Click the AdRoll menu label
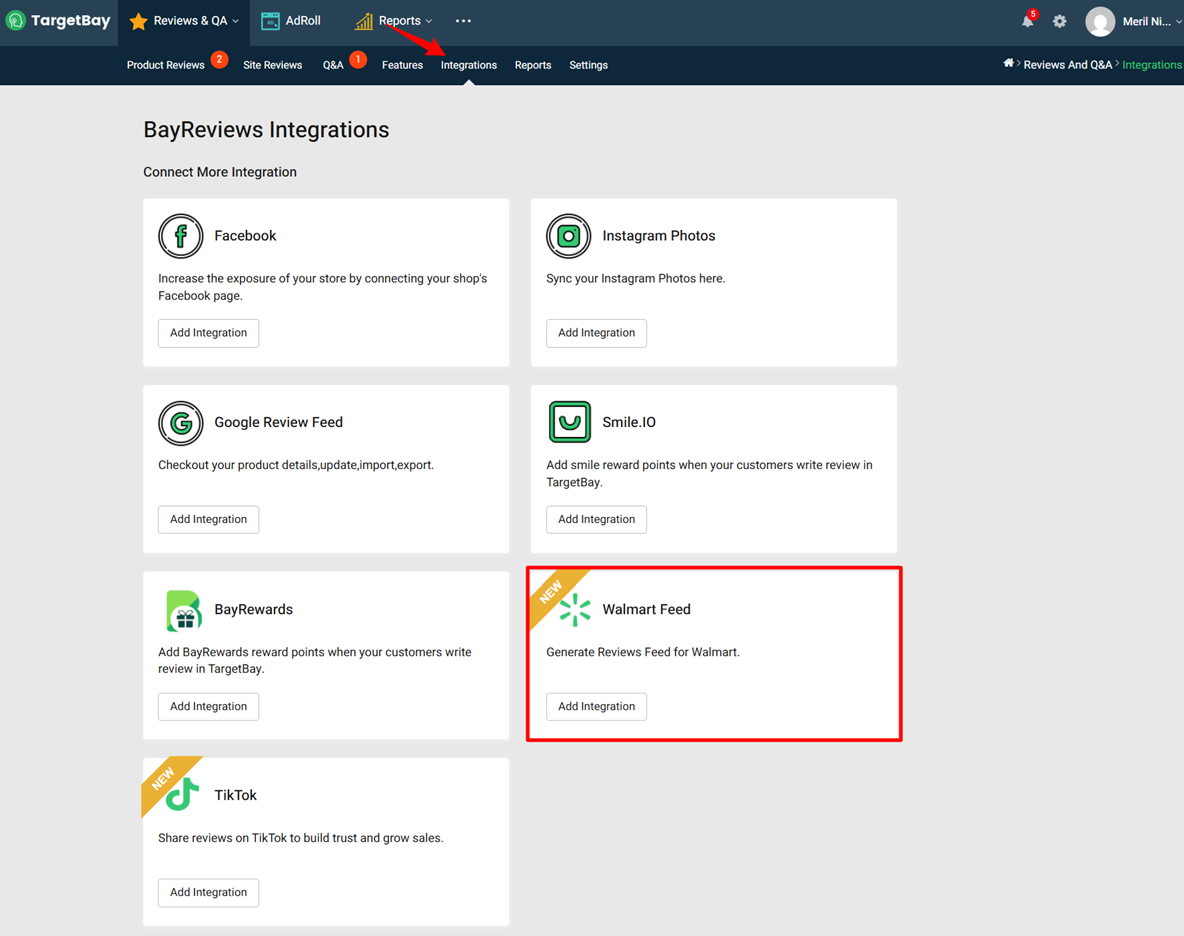Screen dimensions: 1184x936 [x=303, y=20]
